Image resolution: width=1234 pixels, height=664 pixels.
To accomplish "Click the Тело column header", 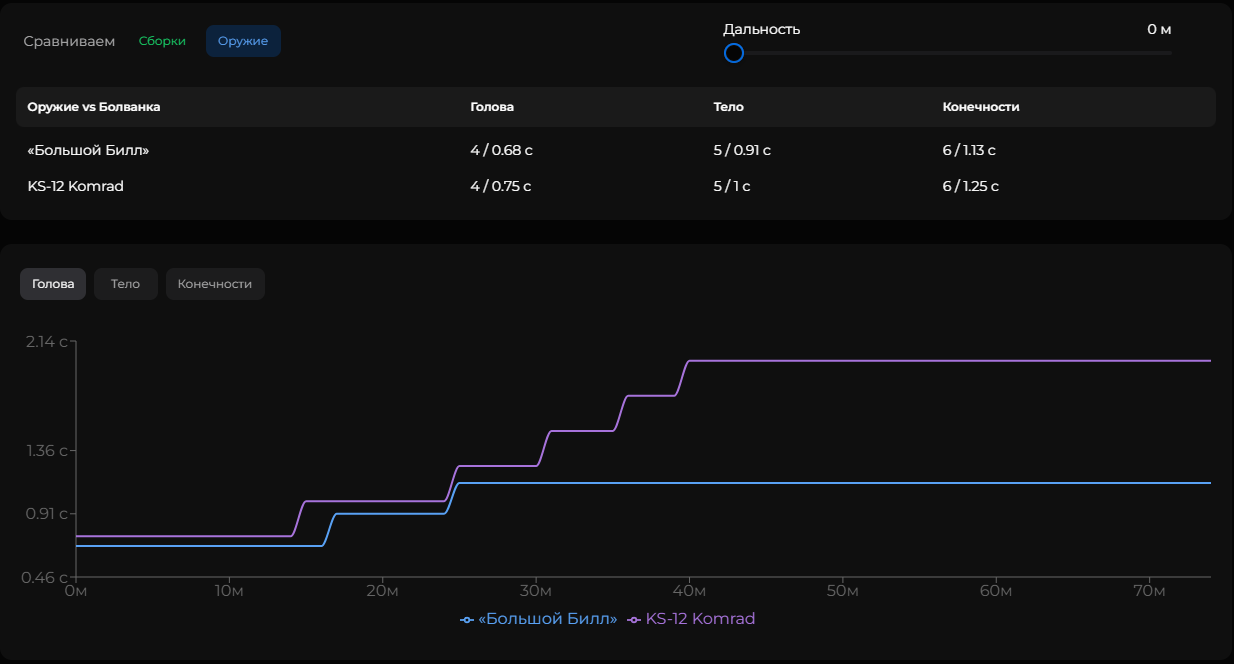I will point(728,107).
